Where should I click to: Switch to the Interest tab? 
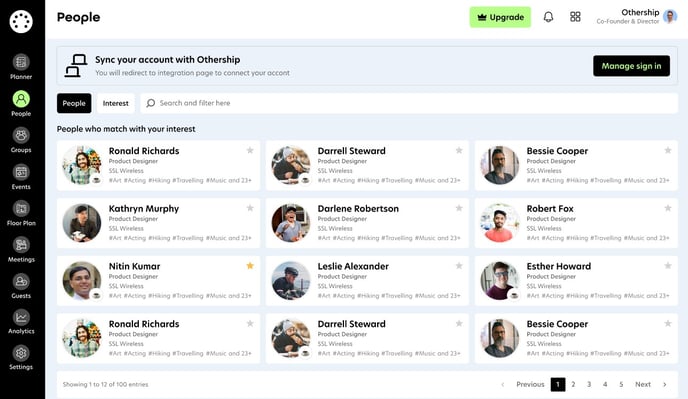coord(115,103)
